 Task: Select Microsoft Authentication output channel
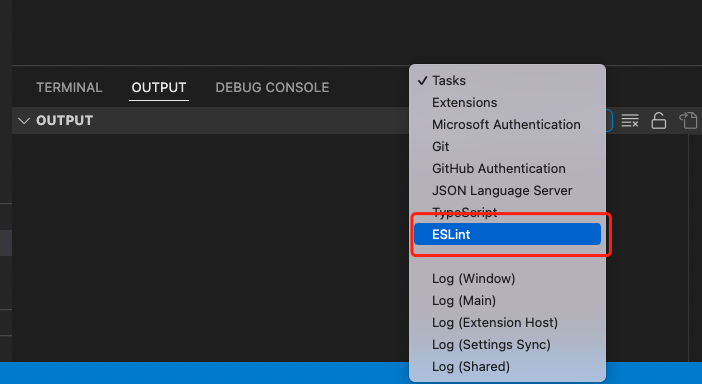(x=507, y=124)
